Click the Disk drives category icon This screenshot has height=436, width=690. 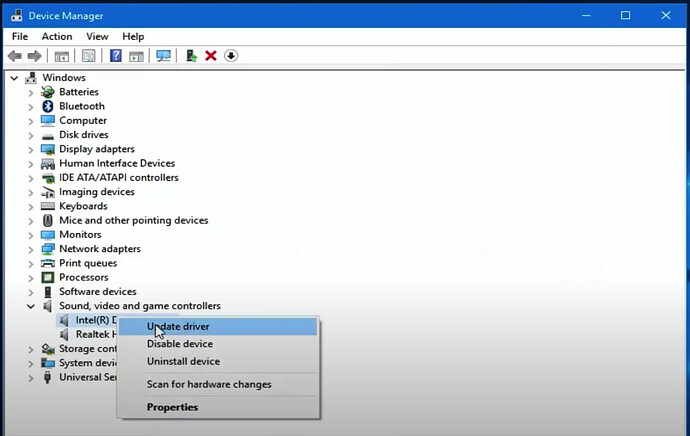click(48, 136)
